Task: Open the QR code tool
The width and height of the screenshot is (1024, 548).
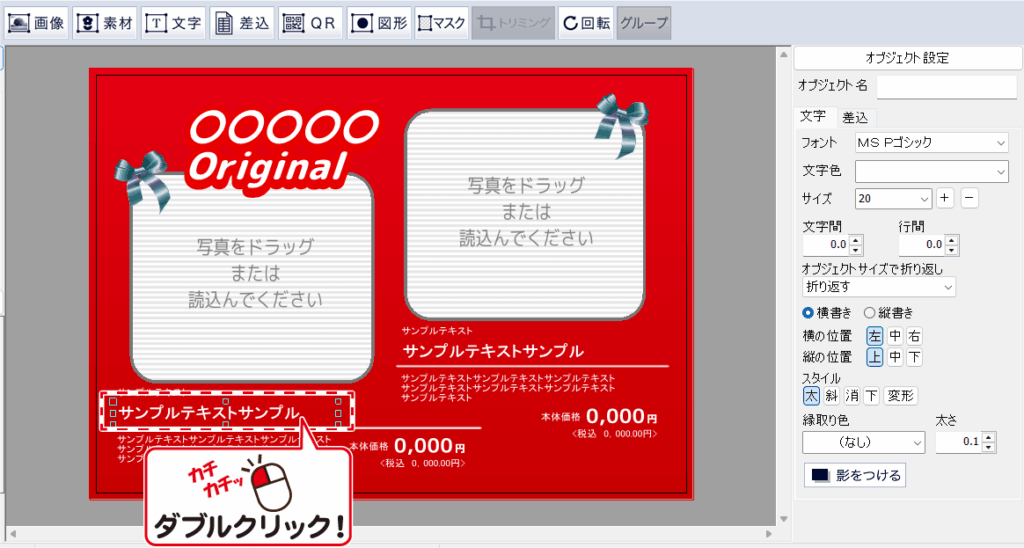Action: 309,23
